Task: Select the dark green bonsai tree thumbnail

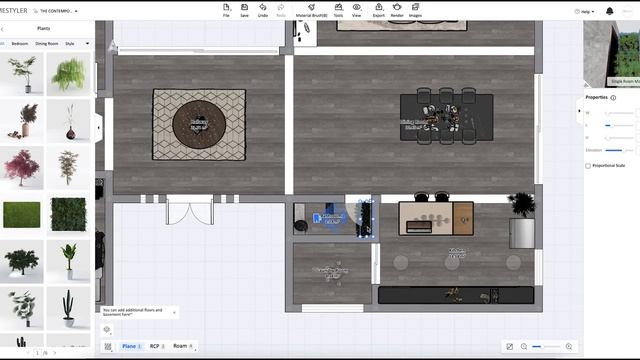Action: point(22,262)
